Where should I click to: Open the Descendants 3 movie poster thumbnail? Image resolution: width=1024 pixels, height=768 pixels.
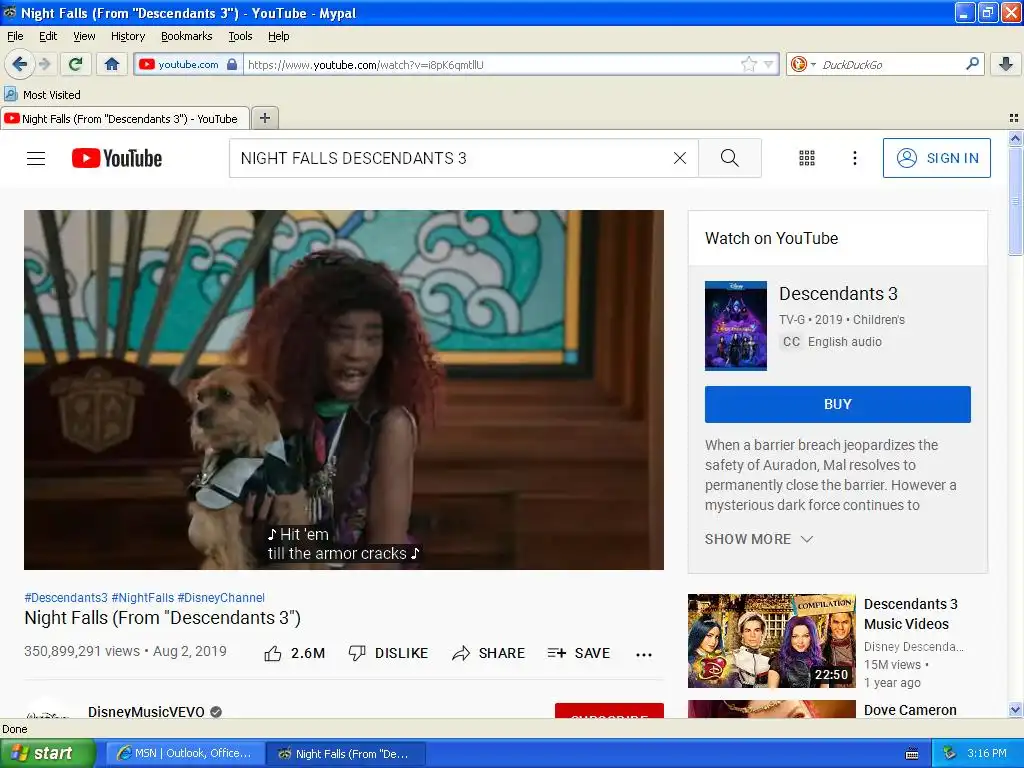[x=735, y=325]
